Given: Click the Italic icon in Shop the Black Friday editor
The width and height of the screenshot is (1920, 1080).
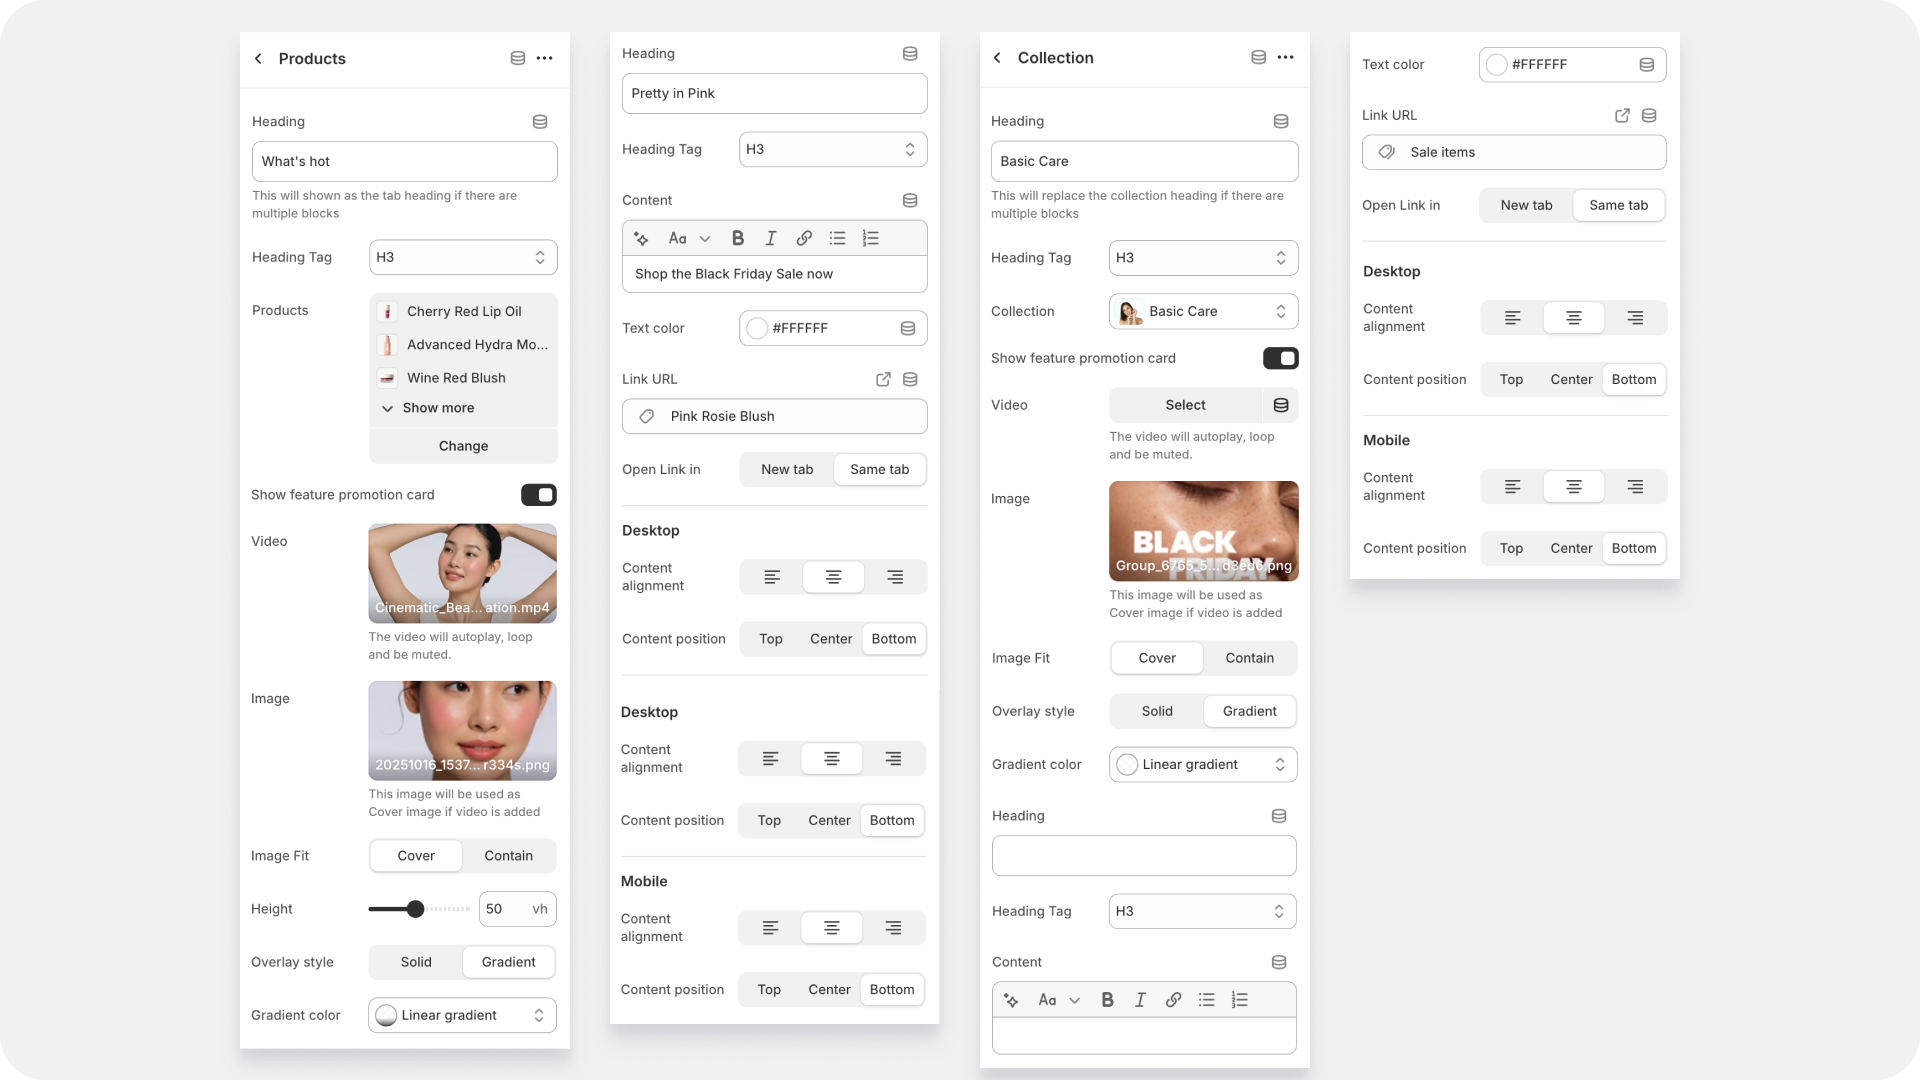Looking at the screenshot, I should (x=770, y=238).
